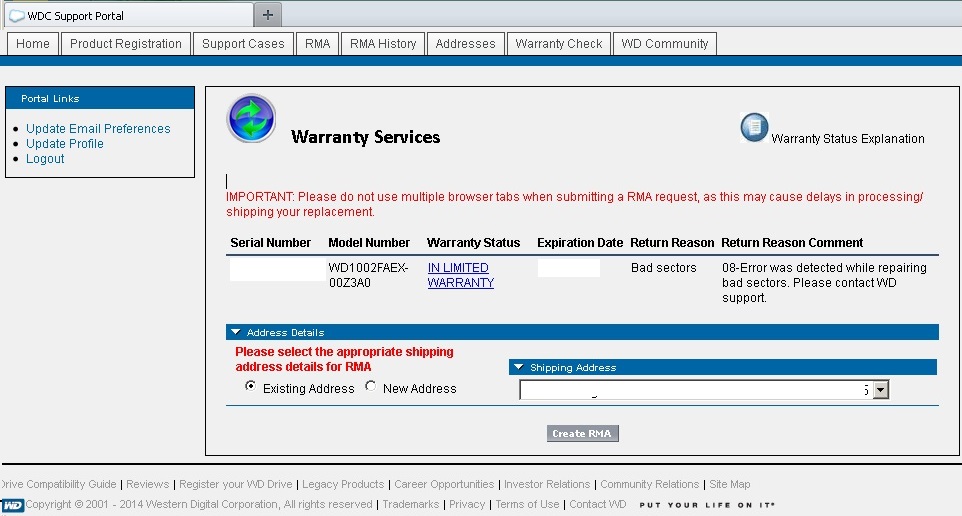Image resolution: width=962 pixels, height=516 pixels.
Task: Click the Model Number column header
Action: click(x=369, y=242)
